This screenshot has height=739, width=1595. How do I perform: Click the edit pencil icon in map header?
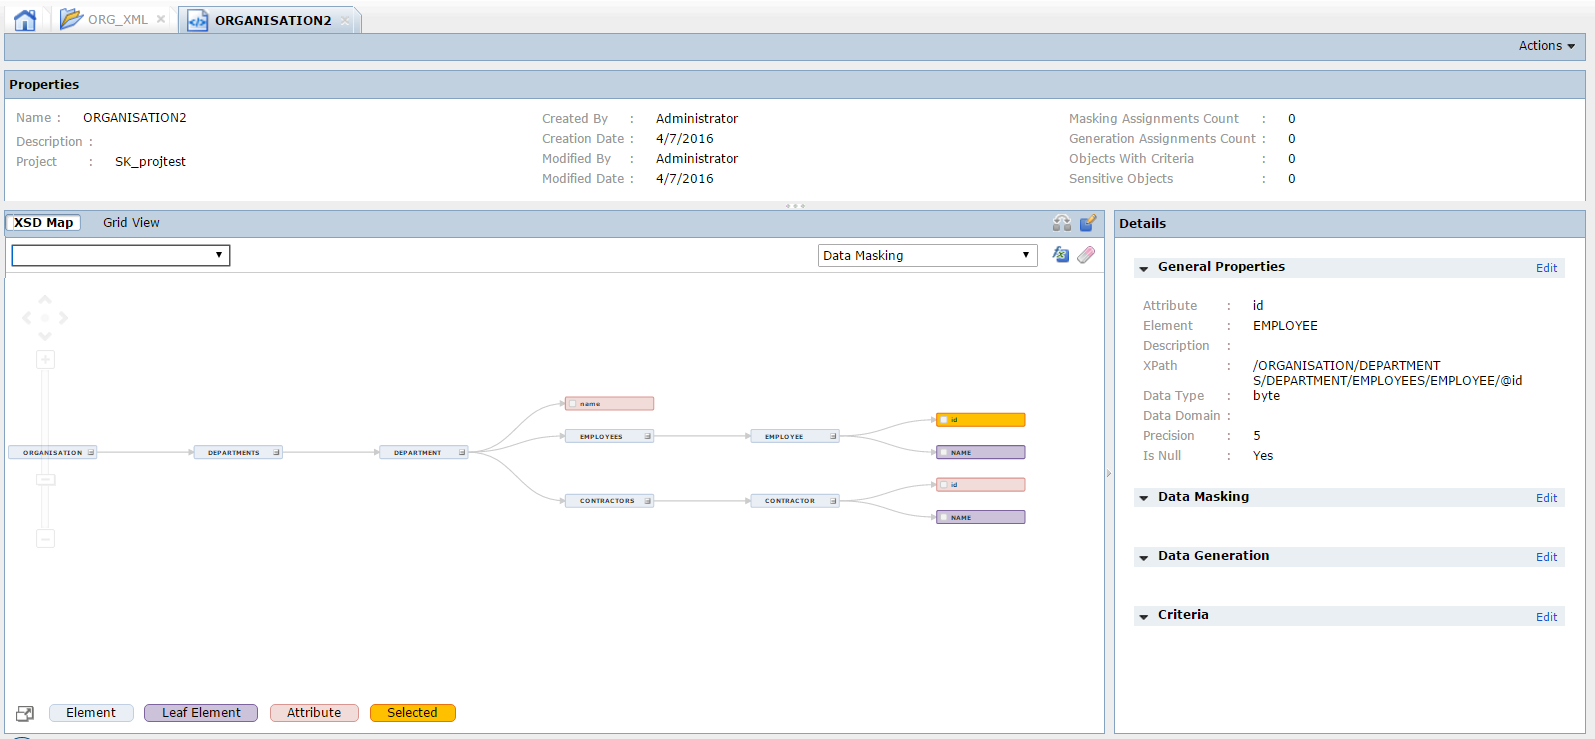pos(1088,223)
